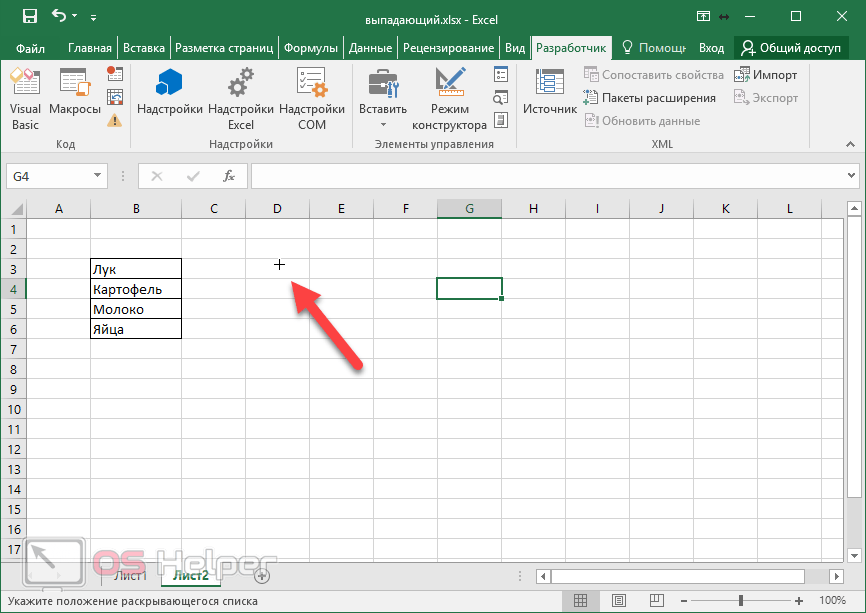
Task: Switch to the Главная tab
Action: (89, 48)
